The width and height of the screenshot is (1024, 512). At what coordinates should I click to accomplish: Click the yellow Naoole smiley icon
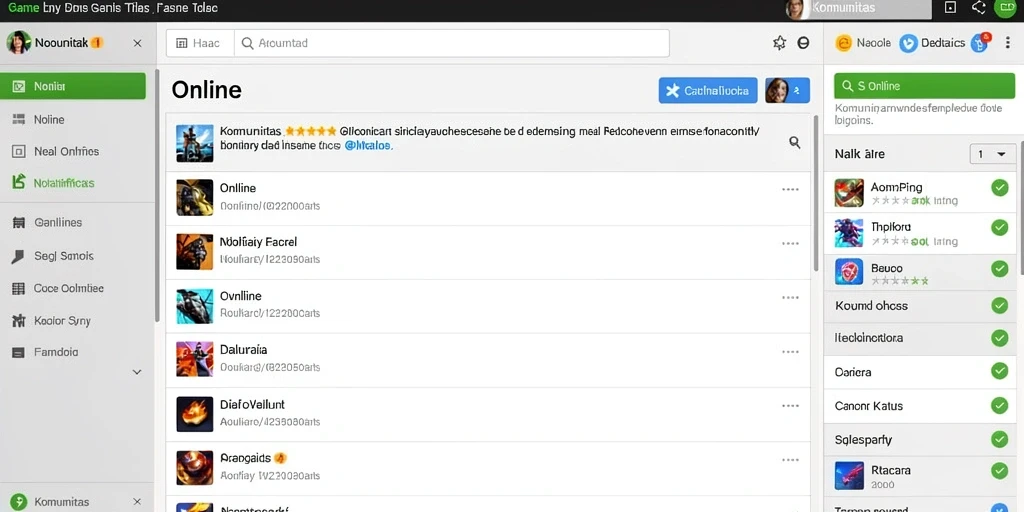pyautogui.click(x=844, y=43)
